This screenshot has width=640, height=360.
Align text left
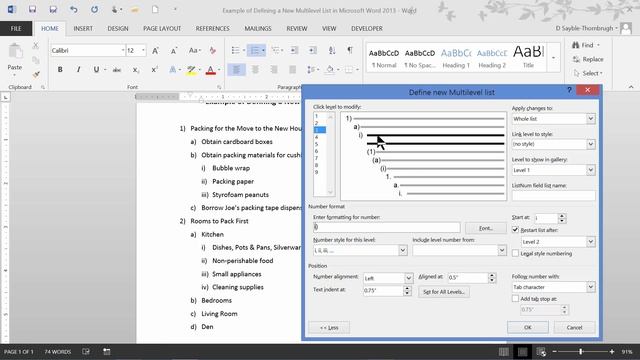coord(236,70)
